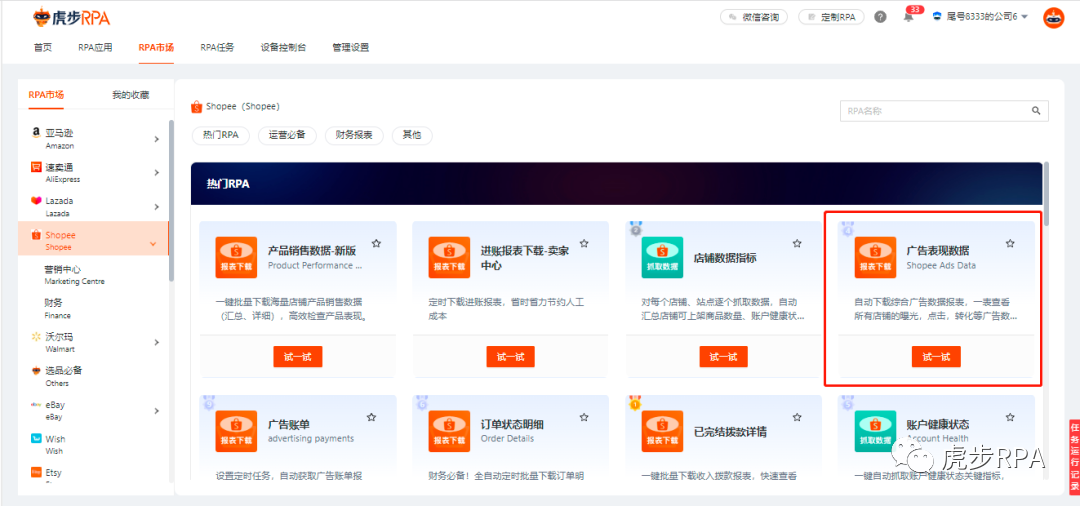Image resolution: width=1080 pixels, height=506 pixels.
Task: Click 进账报表下载 orange report icon
Action: tap(449, 257)
